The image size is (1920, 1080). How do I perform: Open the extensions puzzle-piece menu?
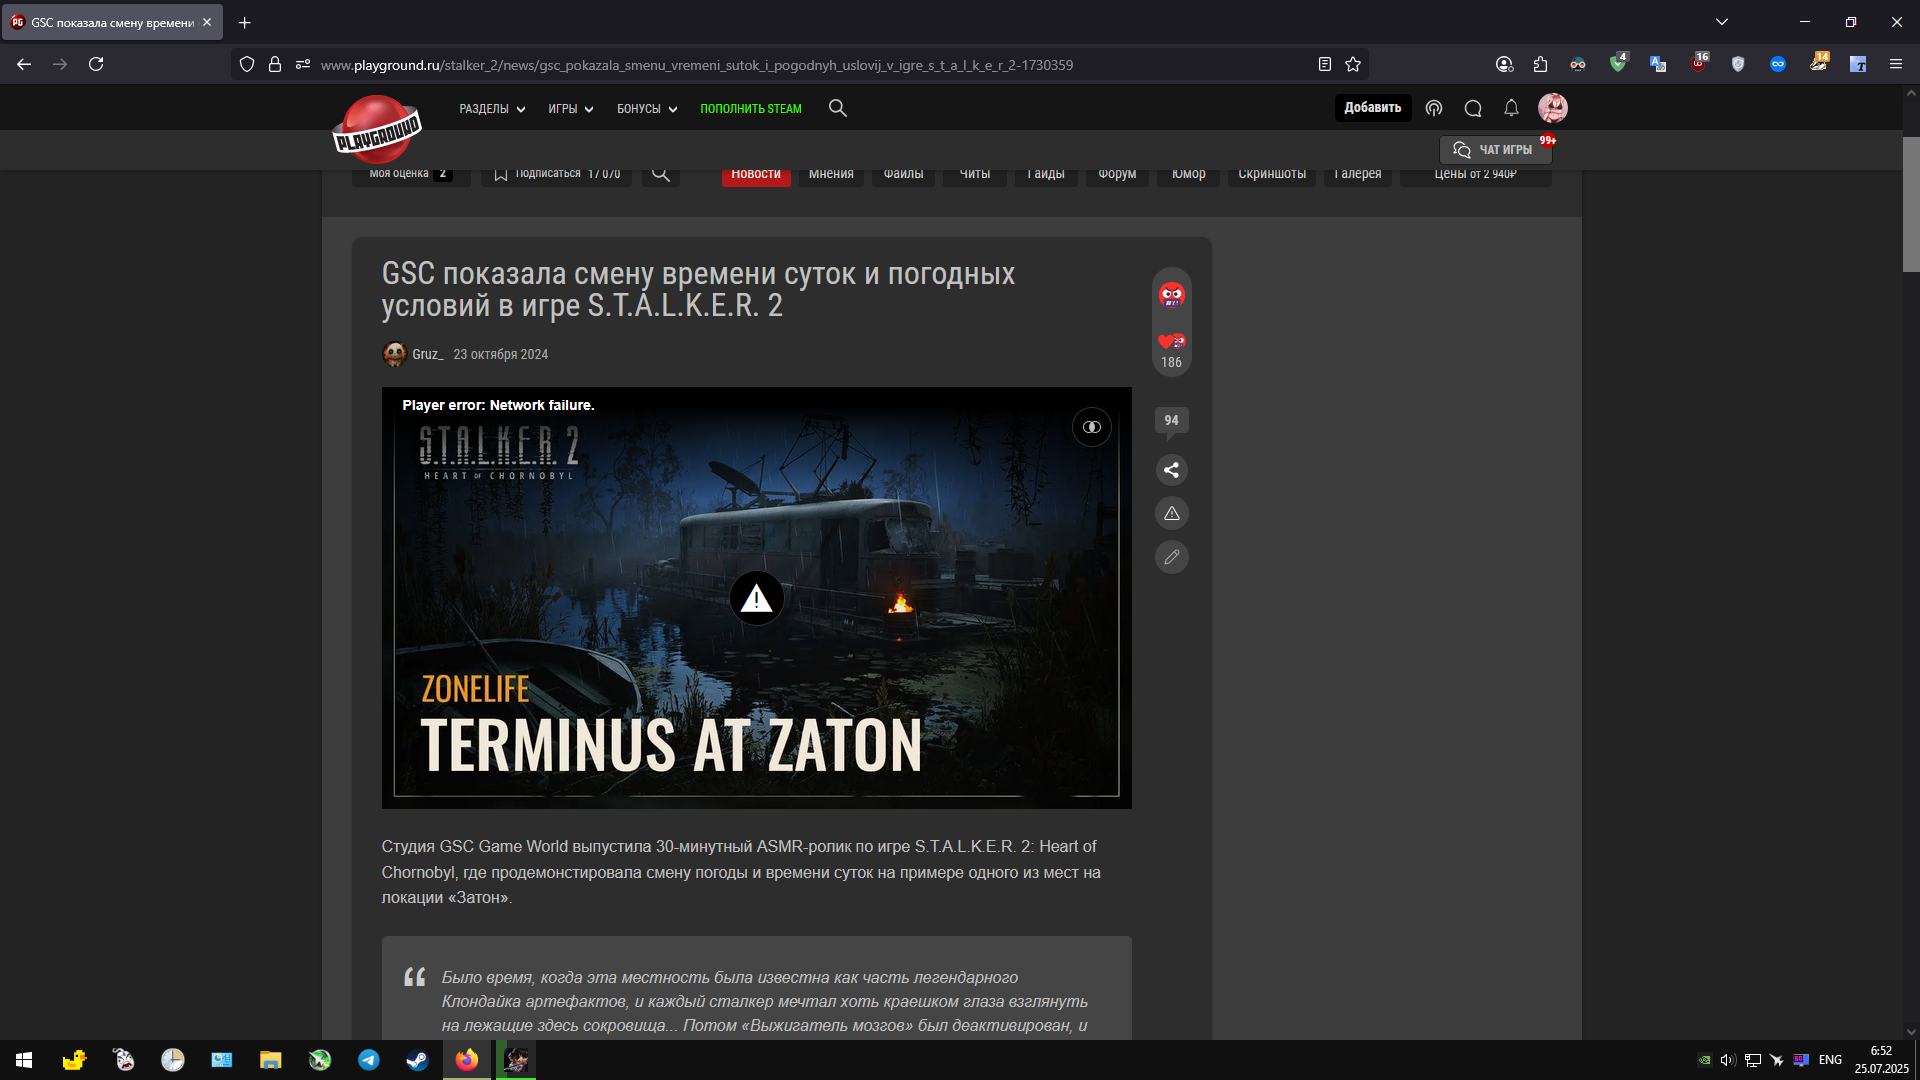pyautogui.click(x=1540, y=64)
